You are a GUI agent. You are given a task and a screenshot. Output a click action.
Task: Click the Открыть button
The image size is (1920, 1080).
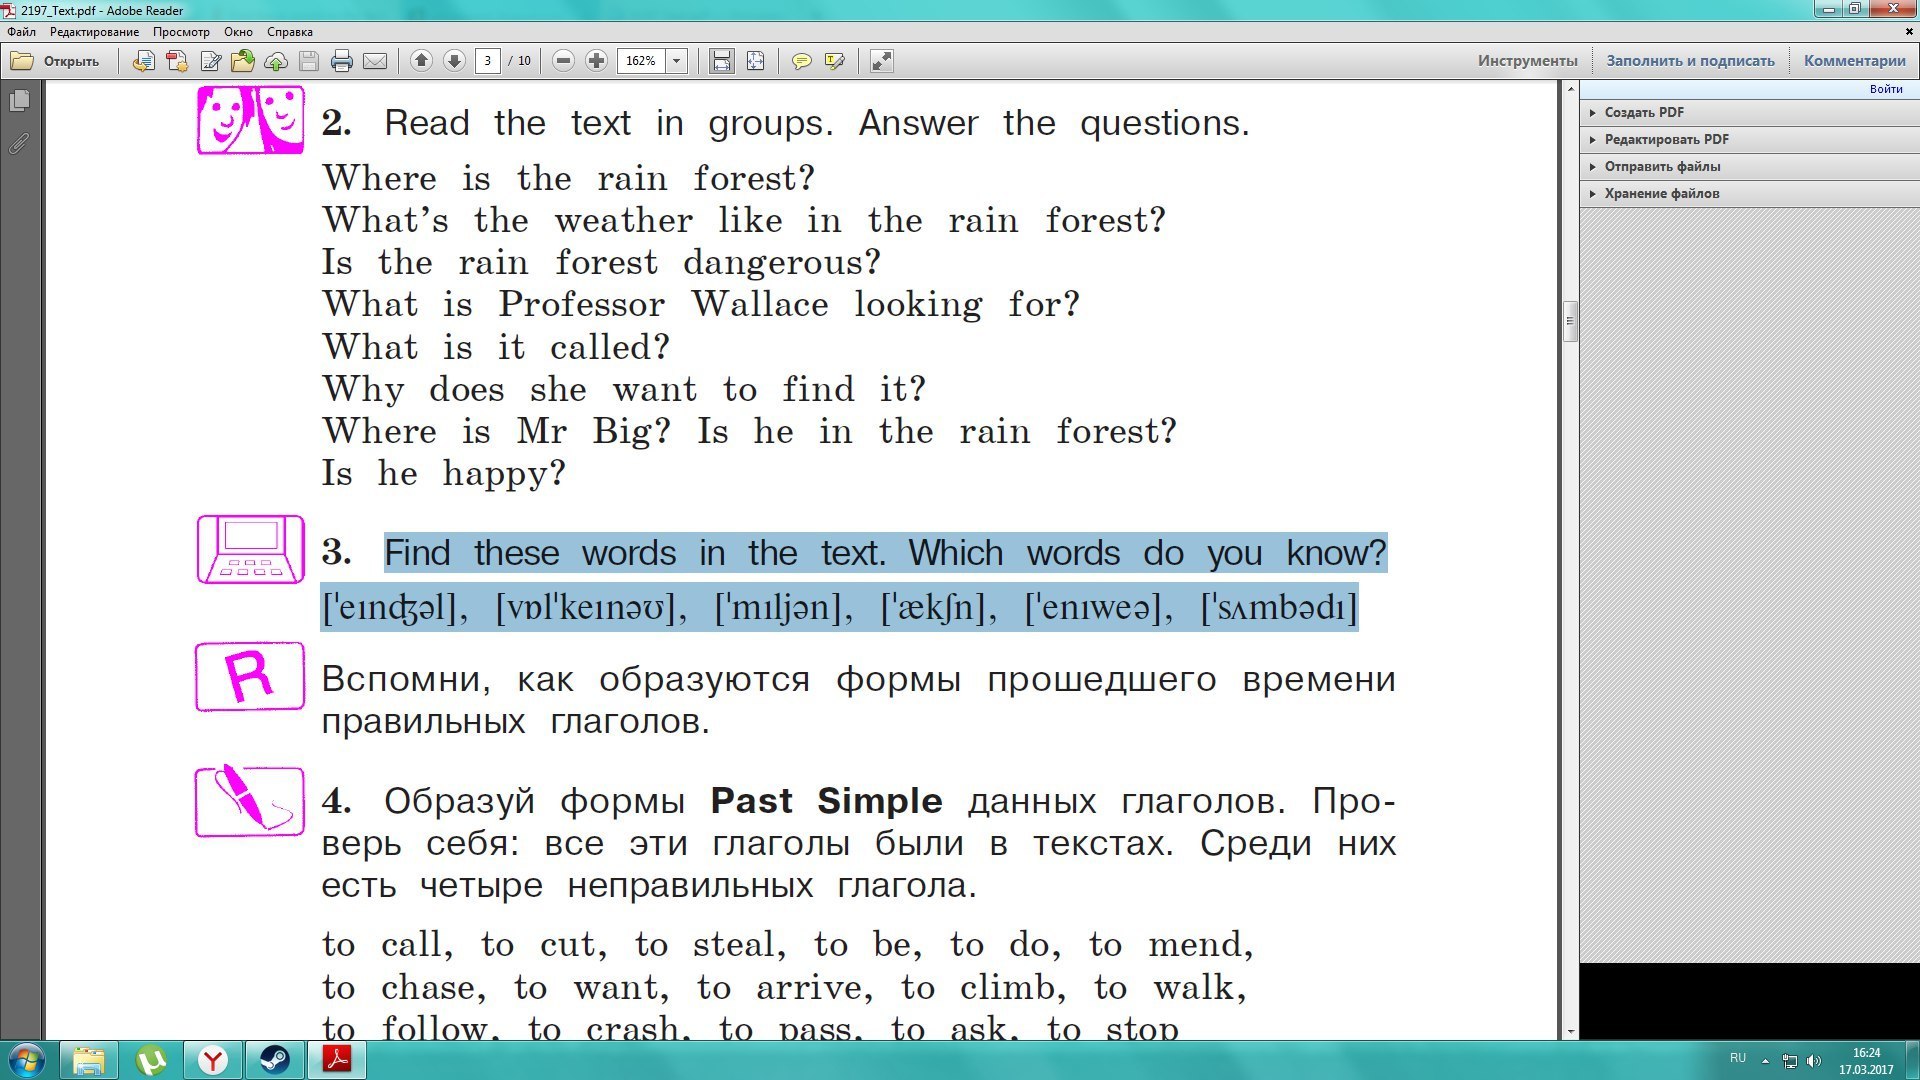click(56, 61)
